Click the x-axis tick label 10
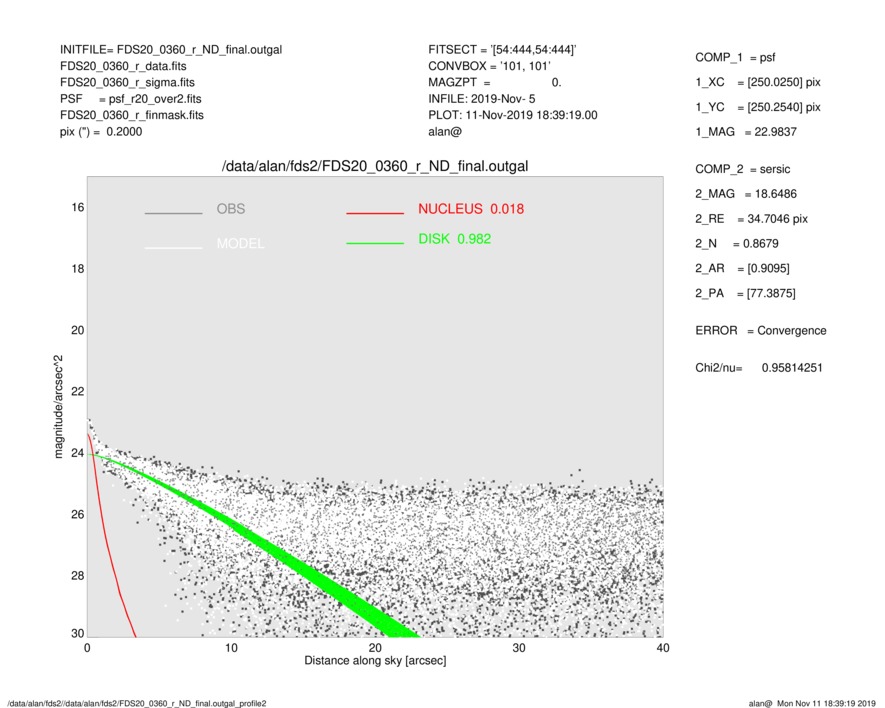 point(231,648)
